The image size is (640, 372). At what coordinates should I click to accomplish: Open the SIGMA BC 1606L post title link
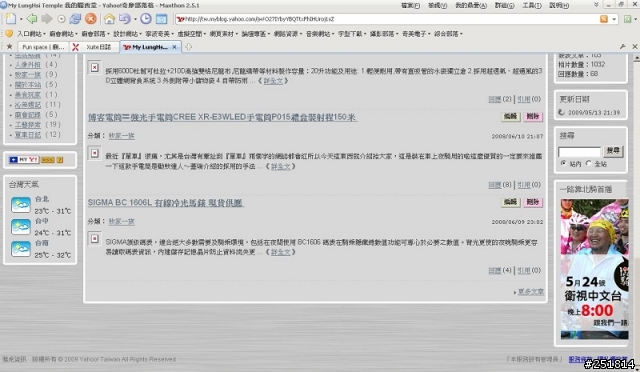[165, 203]
